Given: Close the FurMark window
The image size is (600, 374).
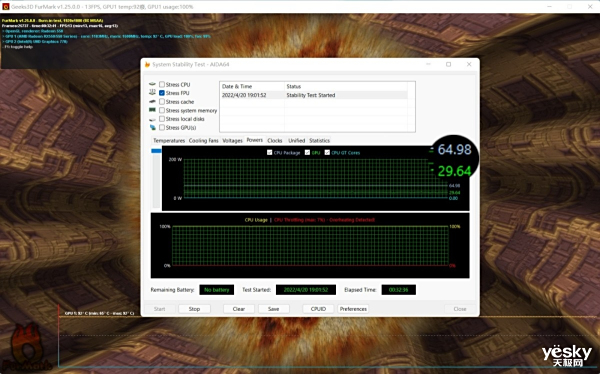Looking at the screenshot, I should click(x=590, y=7).
